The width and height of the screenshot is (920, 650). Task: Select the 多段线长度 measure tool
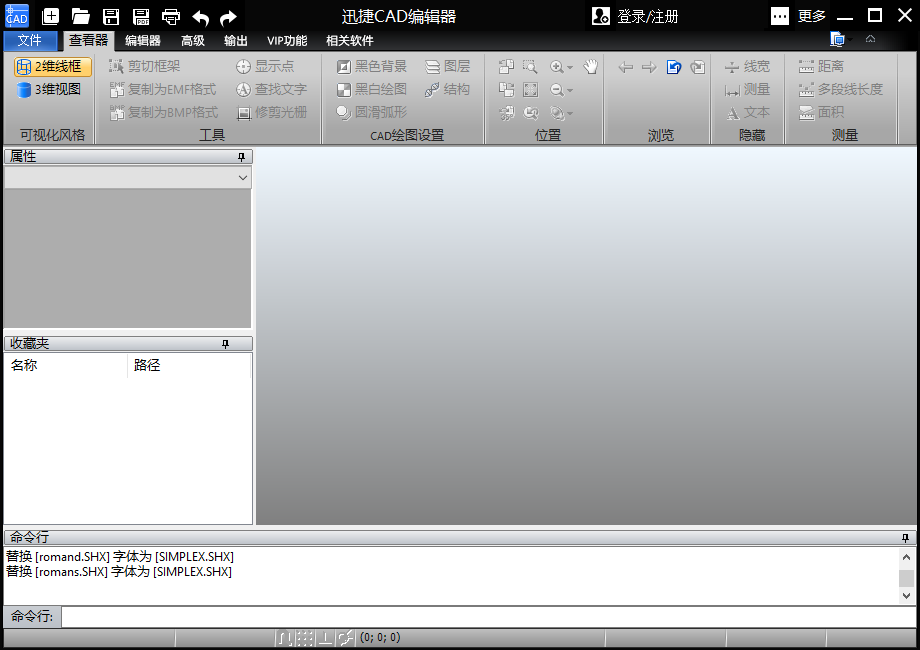pos(840,89)
